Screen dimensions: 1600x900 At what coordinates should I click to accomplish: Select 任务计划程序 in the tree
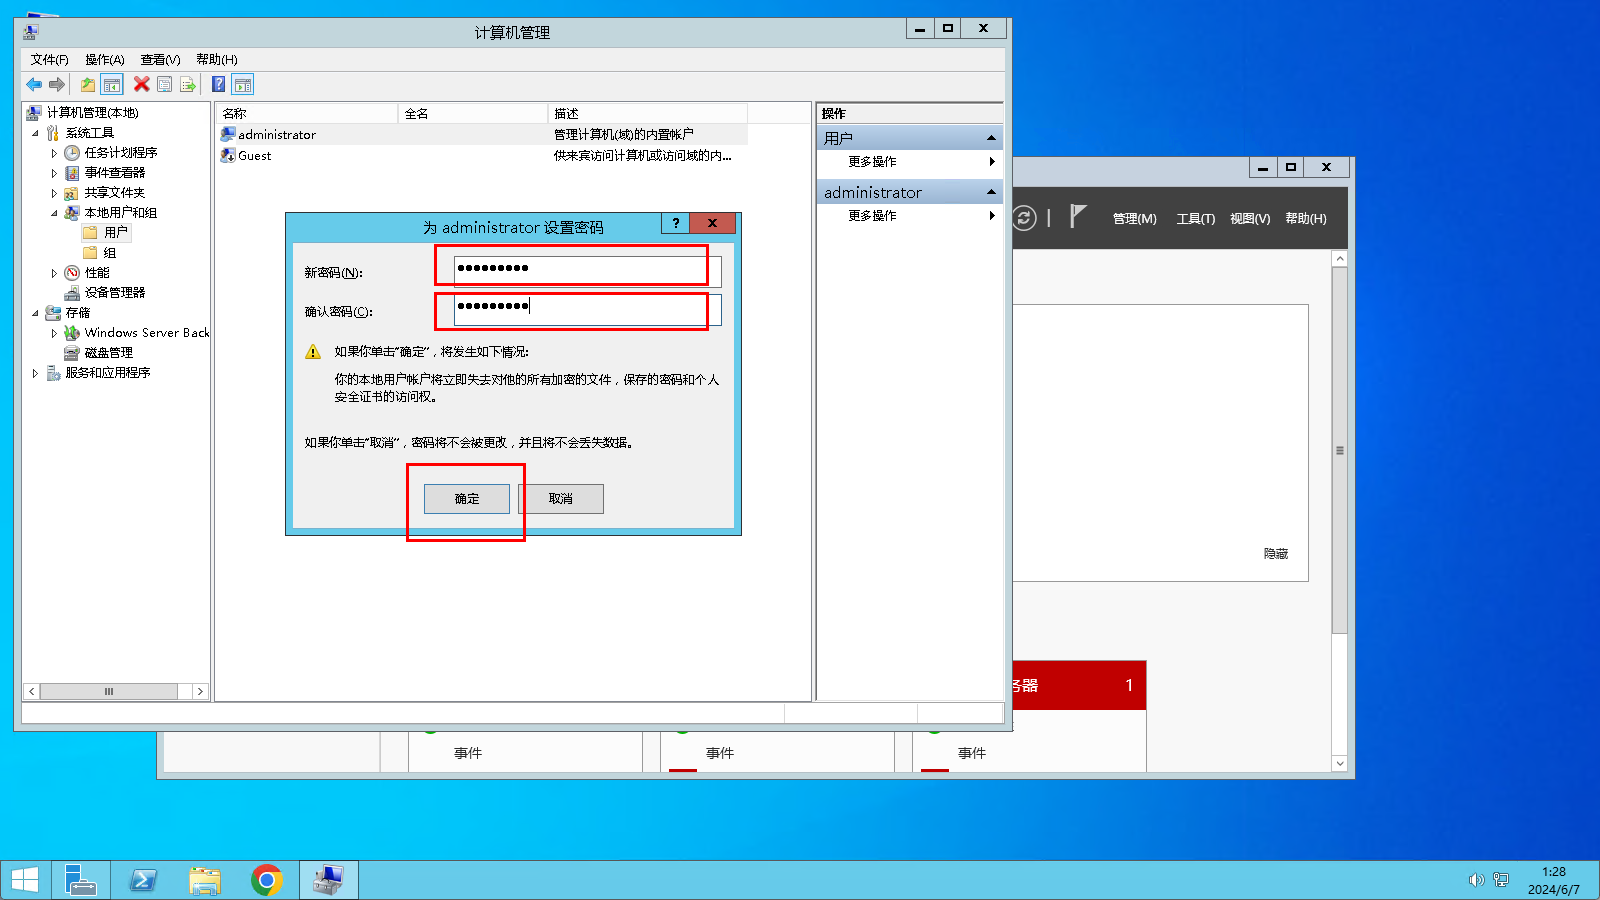[121, 153]
